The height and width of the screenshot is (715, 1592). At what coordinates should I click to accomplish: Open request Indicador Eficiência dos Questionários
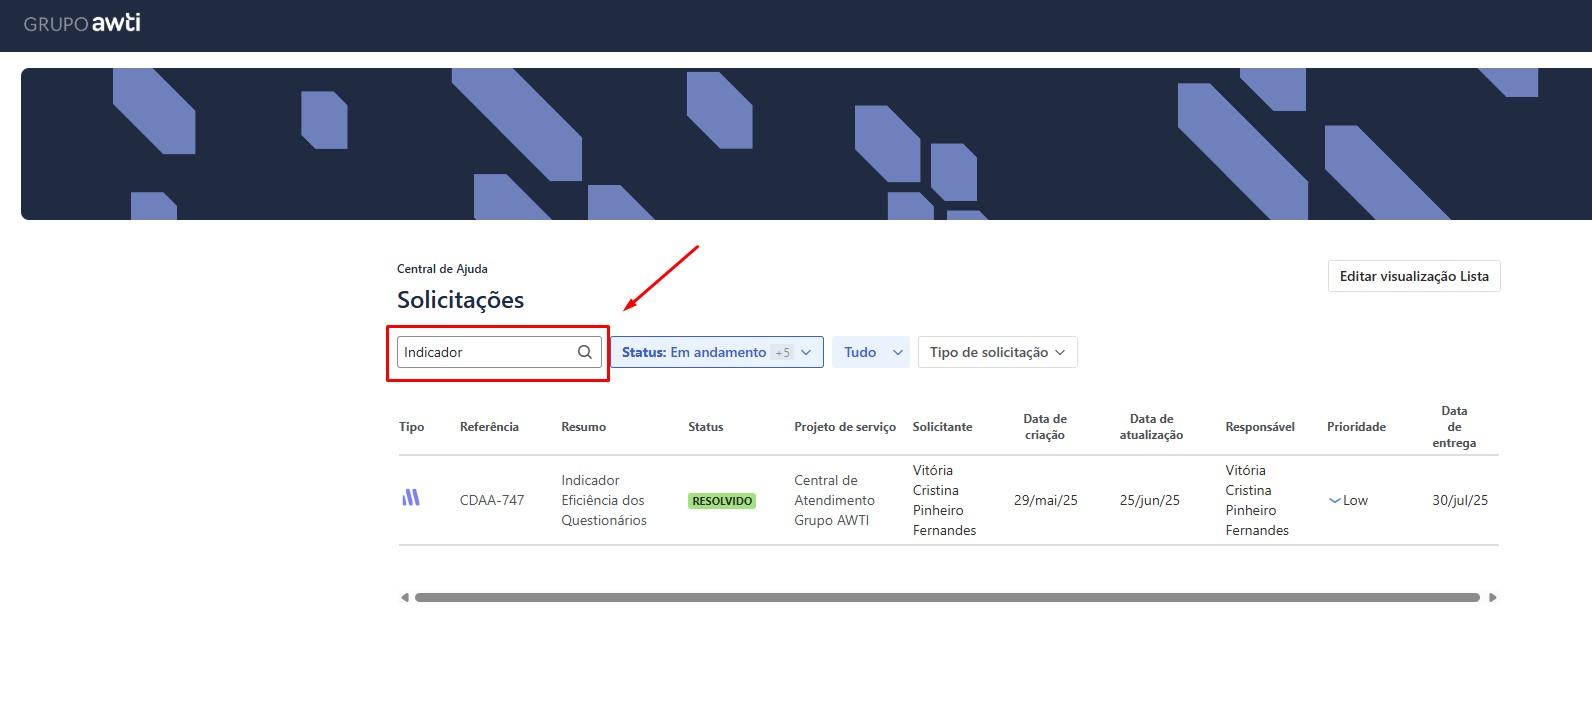[x=604, y=500]
